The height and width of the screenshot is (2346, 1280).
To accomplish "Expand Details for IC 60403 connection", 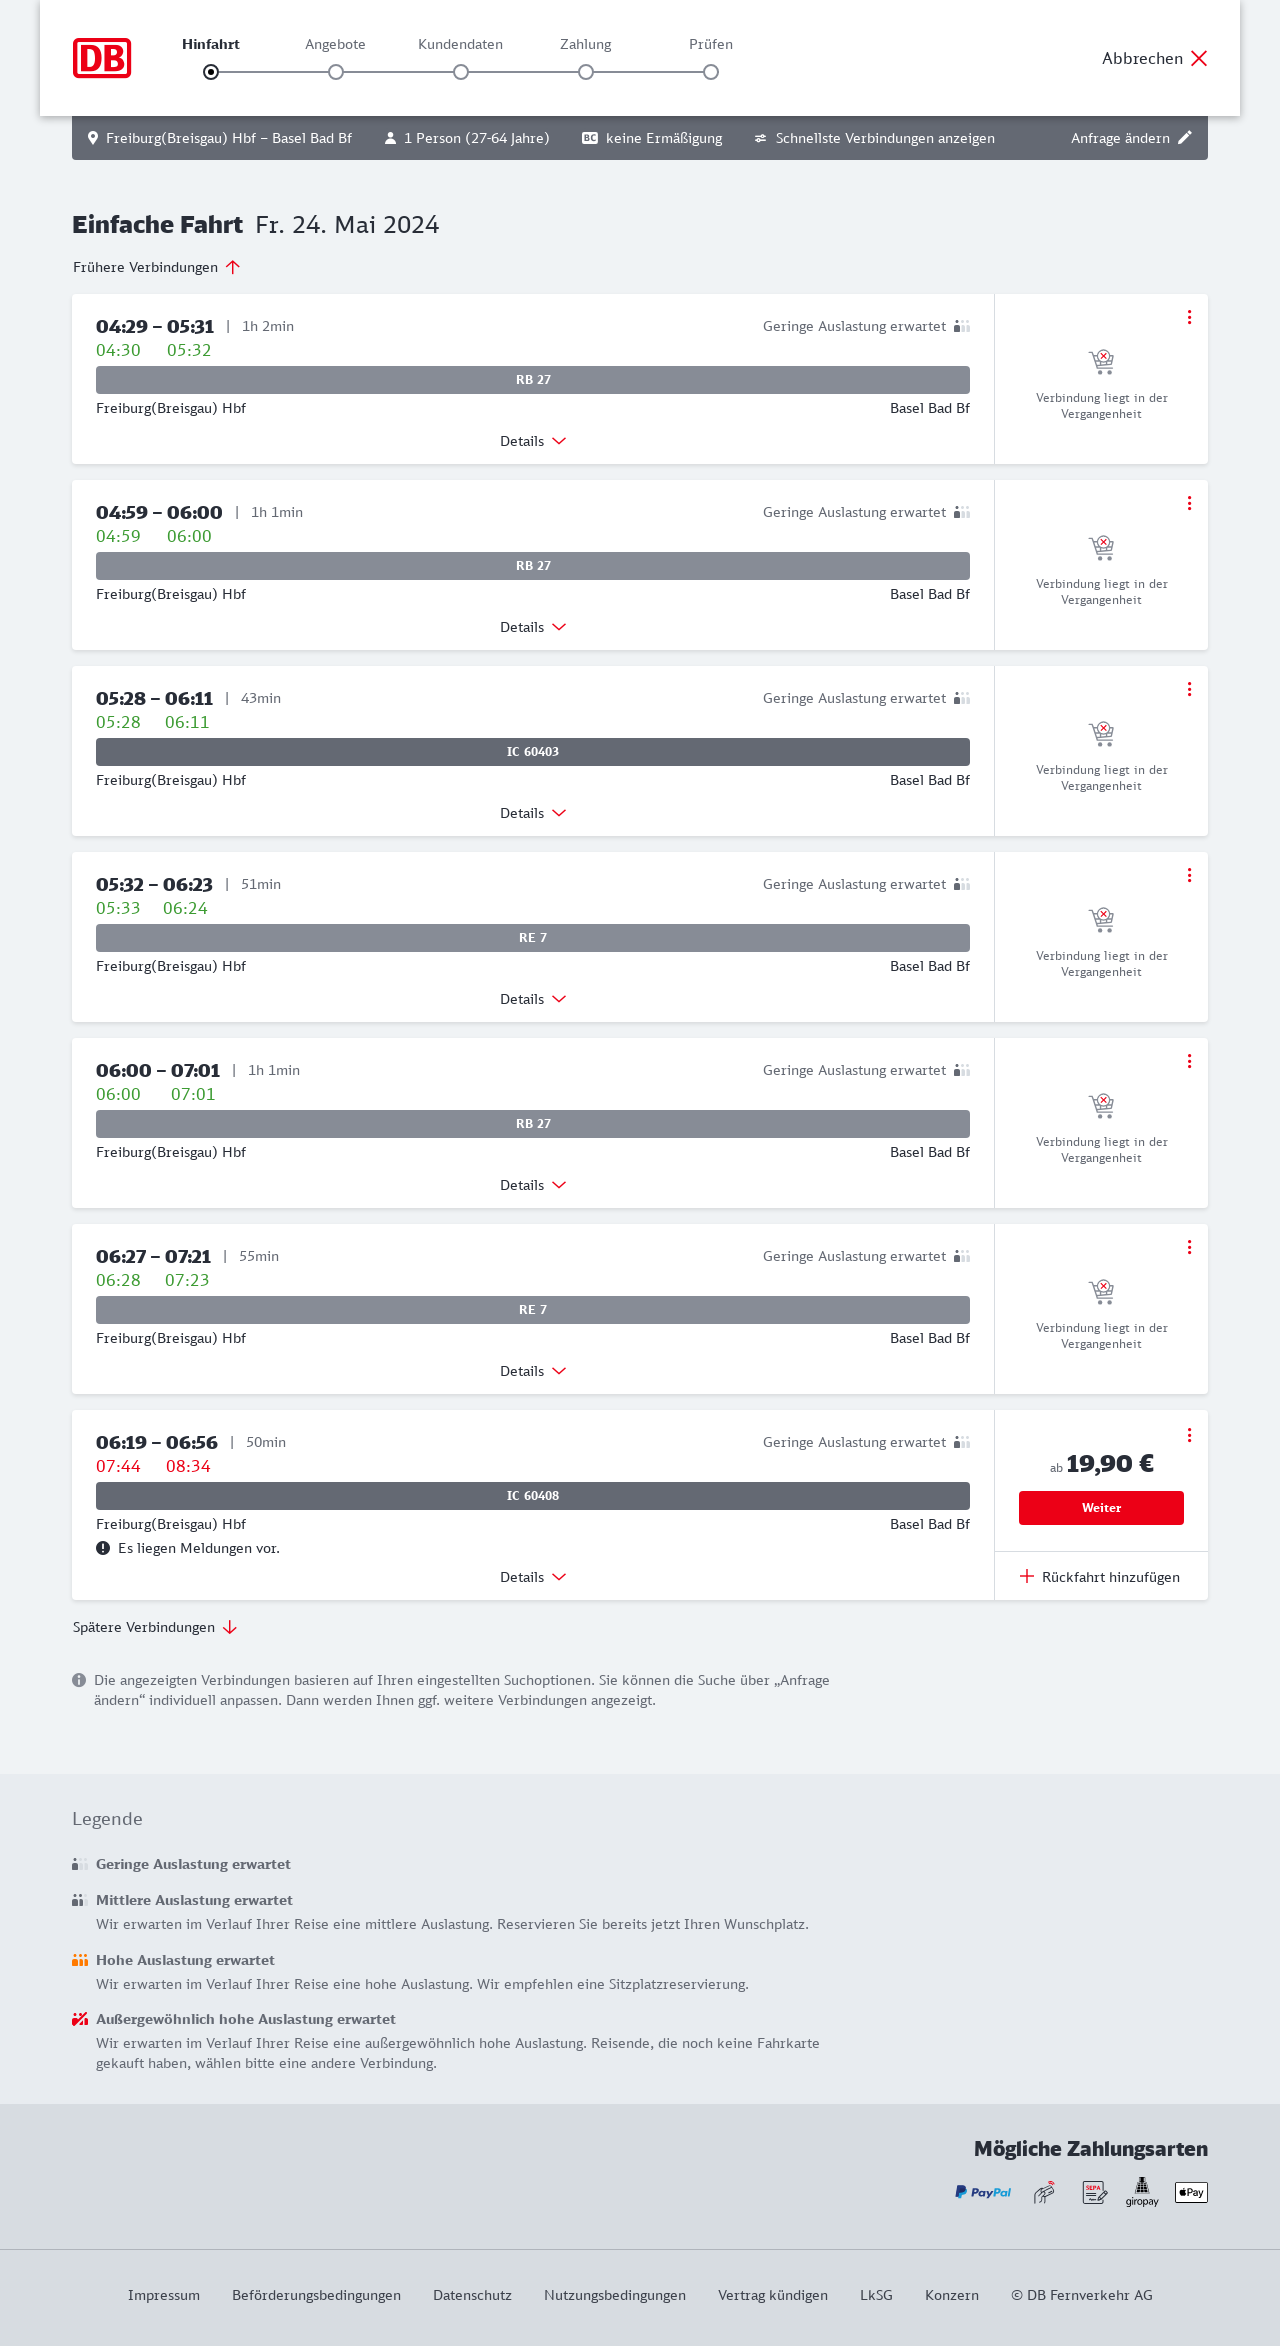I will click(x=533, y=813).
